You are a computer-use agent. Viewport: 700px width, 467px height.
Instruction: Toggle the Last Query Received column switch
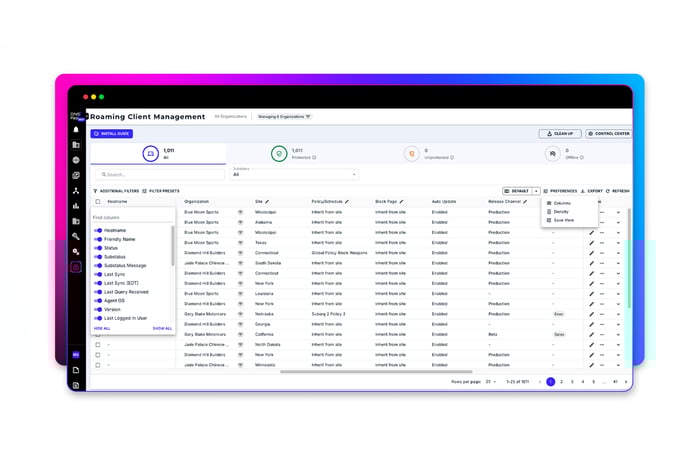[98, 292]
